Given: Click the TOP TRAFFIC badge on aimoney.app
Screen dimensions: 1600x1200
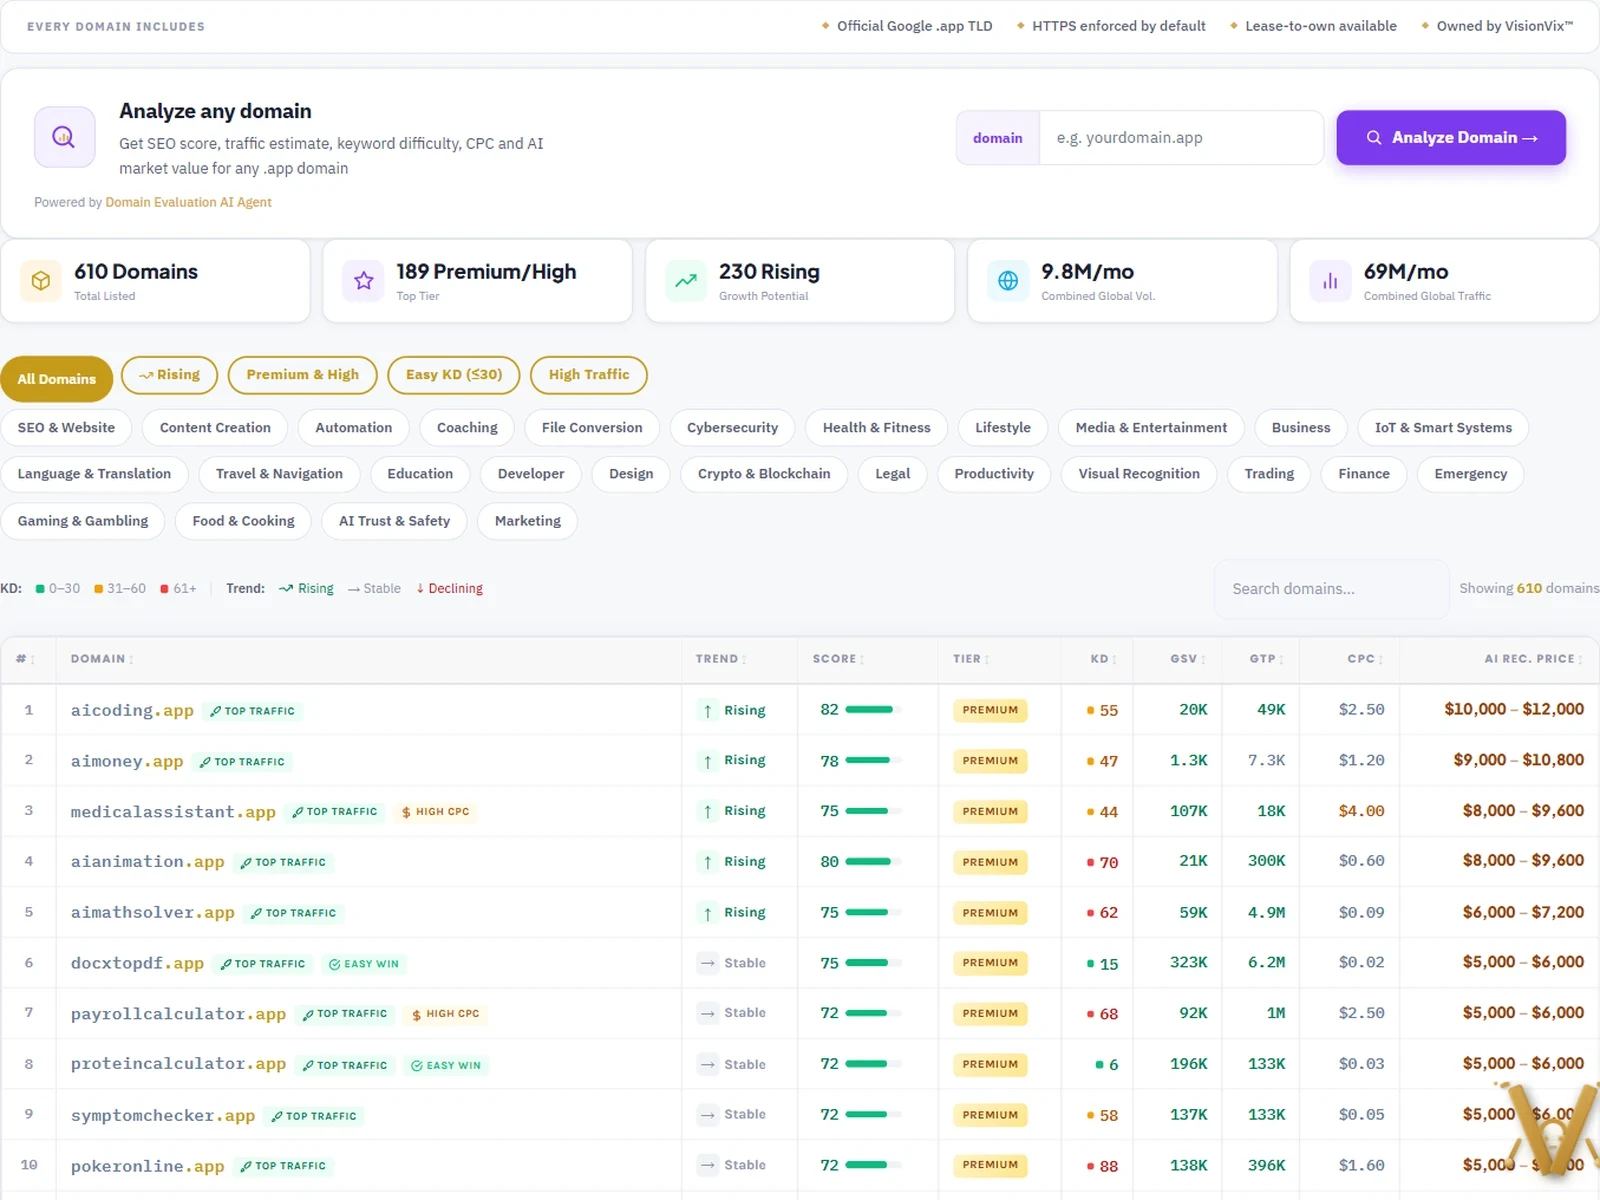Looking at the screenshot, I should pos(242,762).
